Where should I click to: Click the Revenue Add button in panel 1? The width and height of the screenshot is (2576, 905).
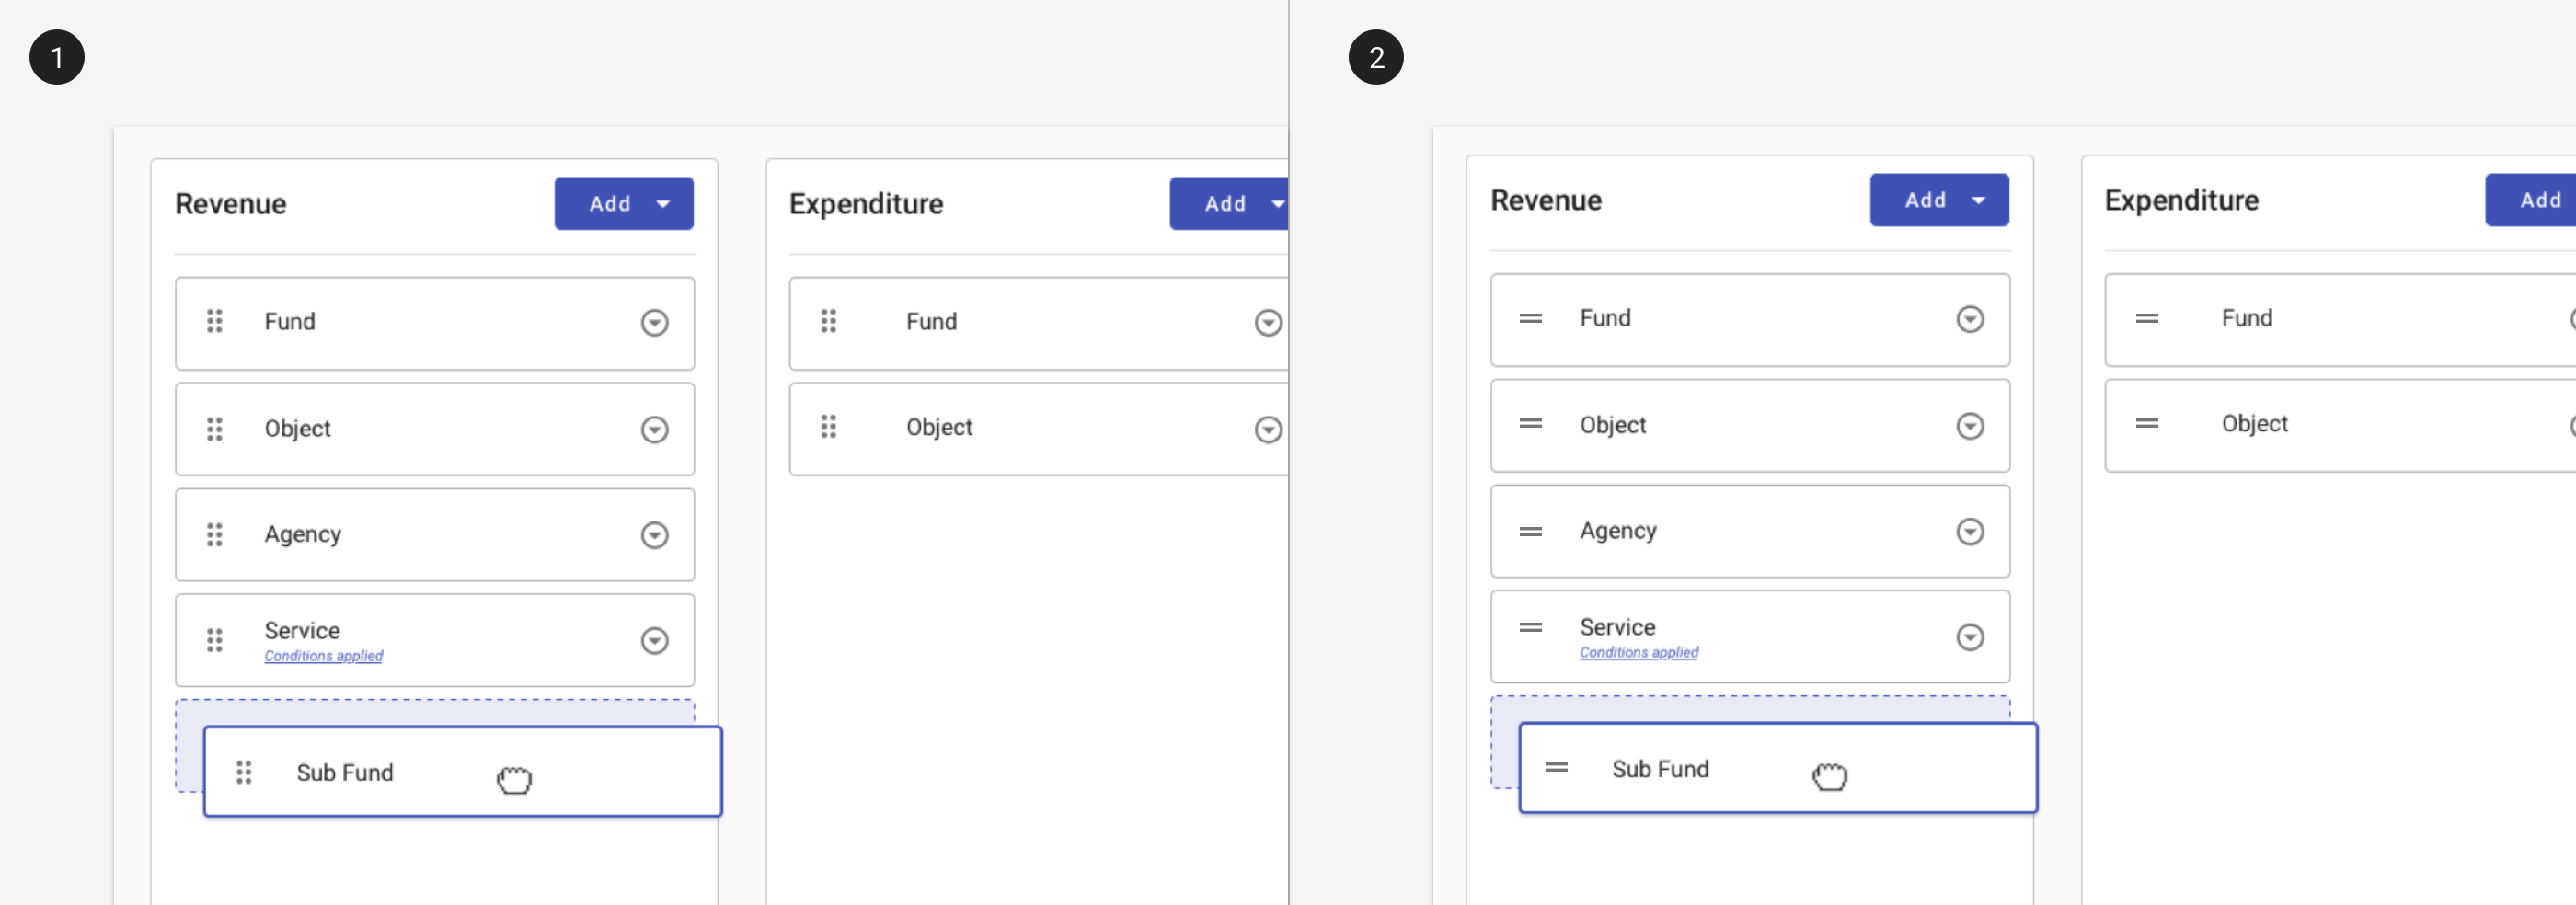pyautogui.click(x=624, y=204)
